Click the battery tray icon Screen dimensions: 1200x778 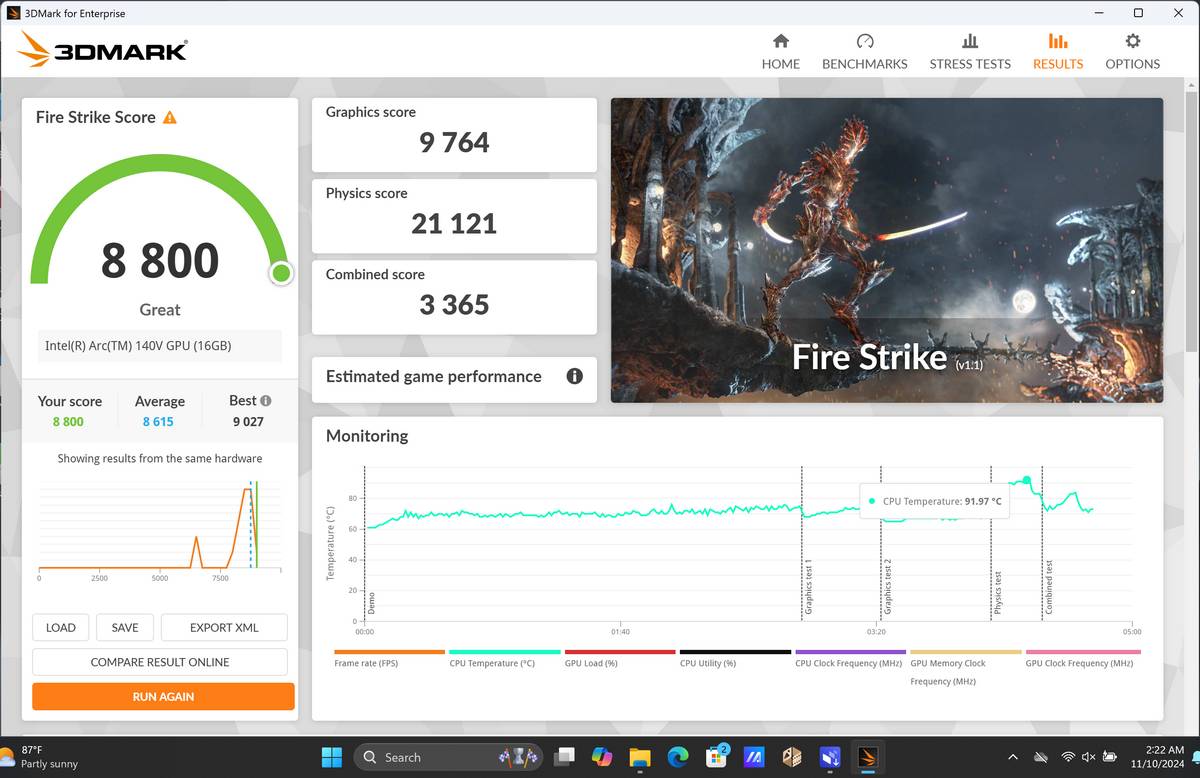point(1108,757)
